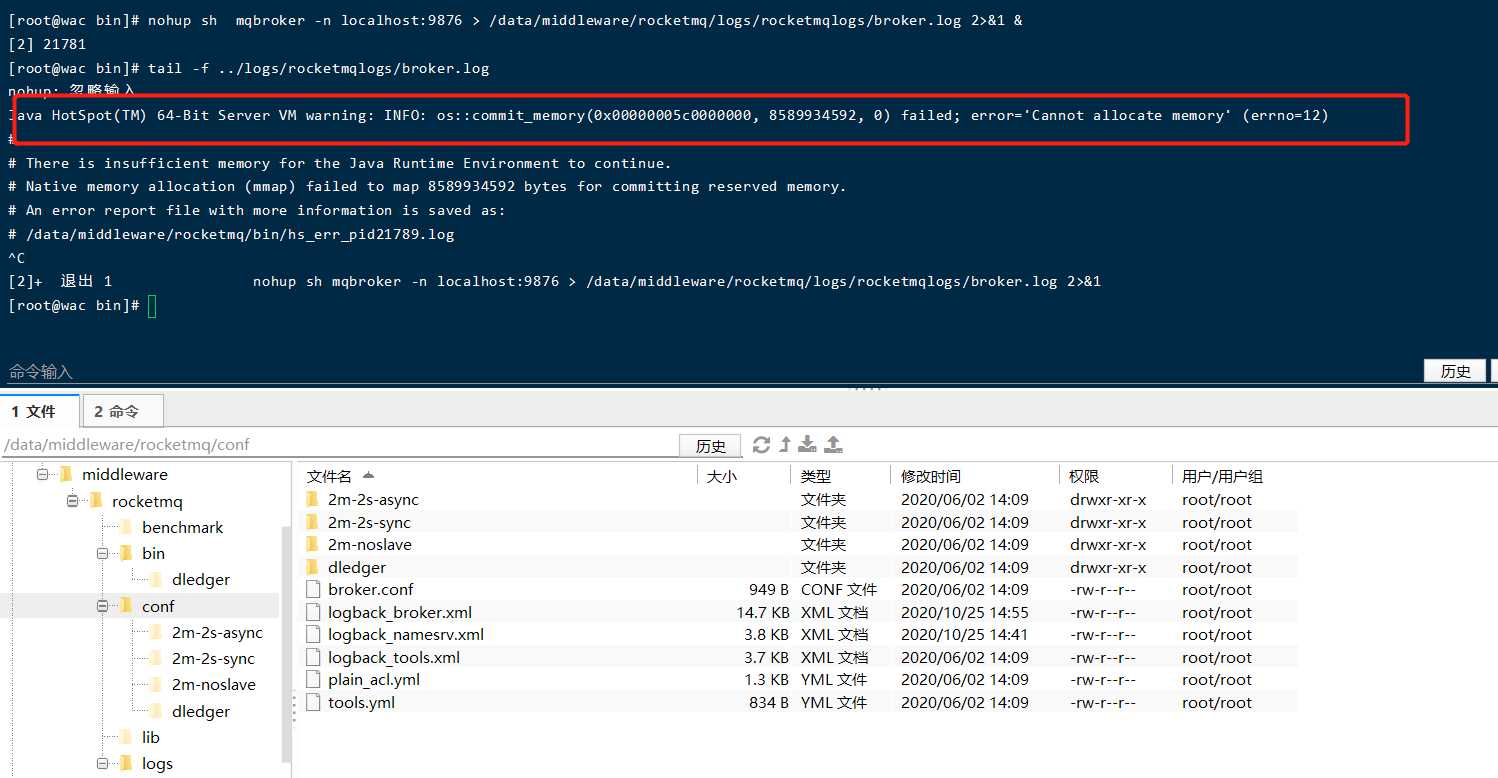Click the file icon next to logback_tools.xml
The height and width of the screenshot is (778, 1498).
pyautogui.click(x=312, y=657)
